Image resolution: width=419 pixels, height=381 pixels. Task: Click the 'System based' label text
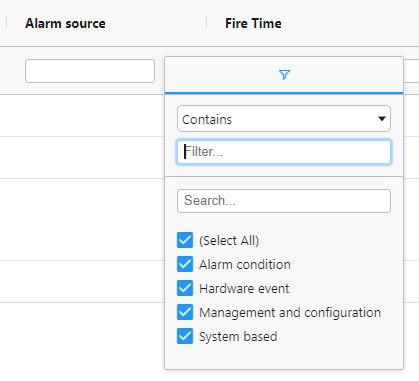238,337
